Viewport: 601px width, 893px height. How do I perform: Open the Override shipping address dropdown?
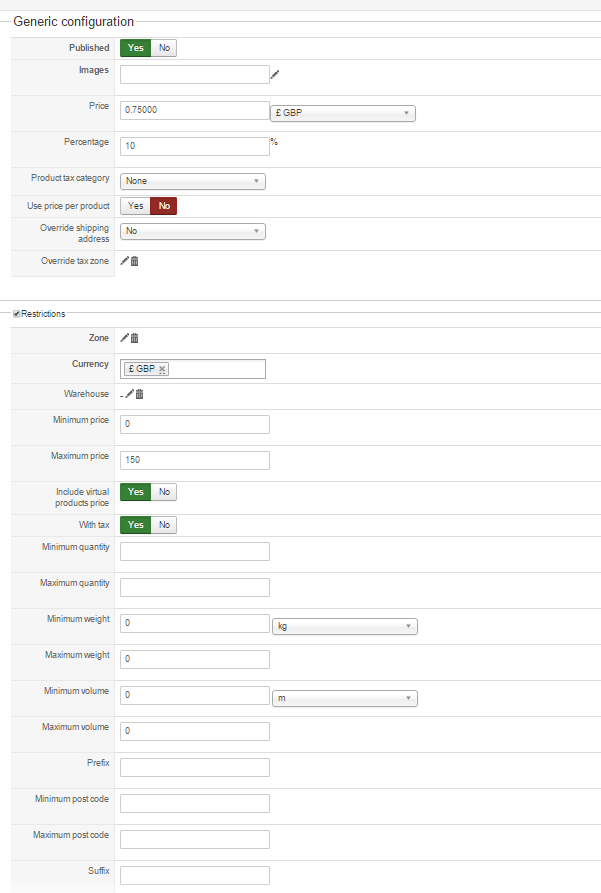click(192, 231)
